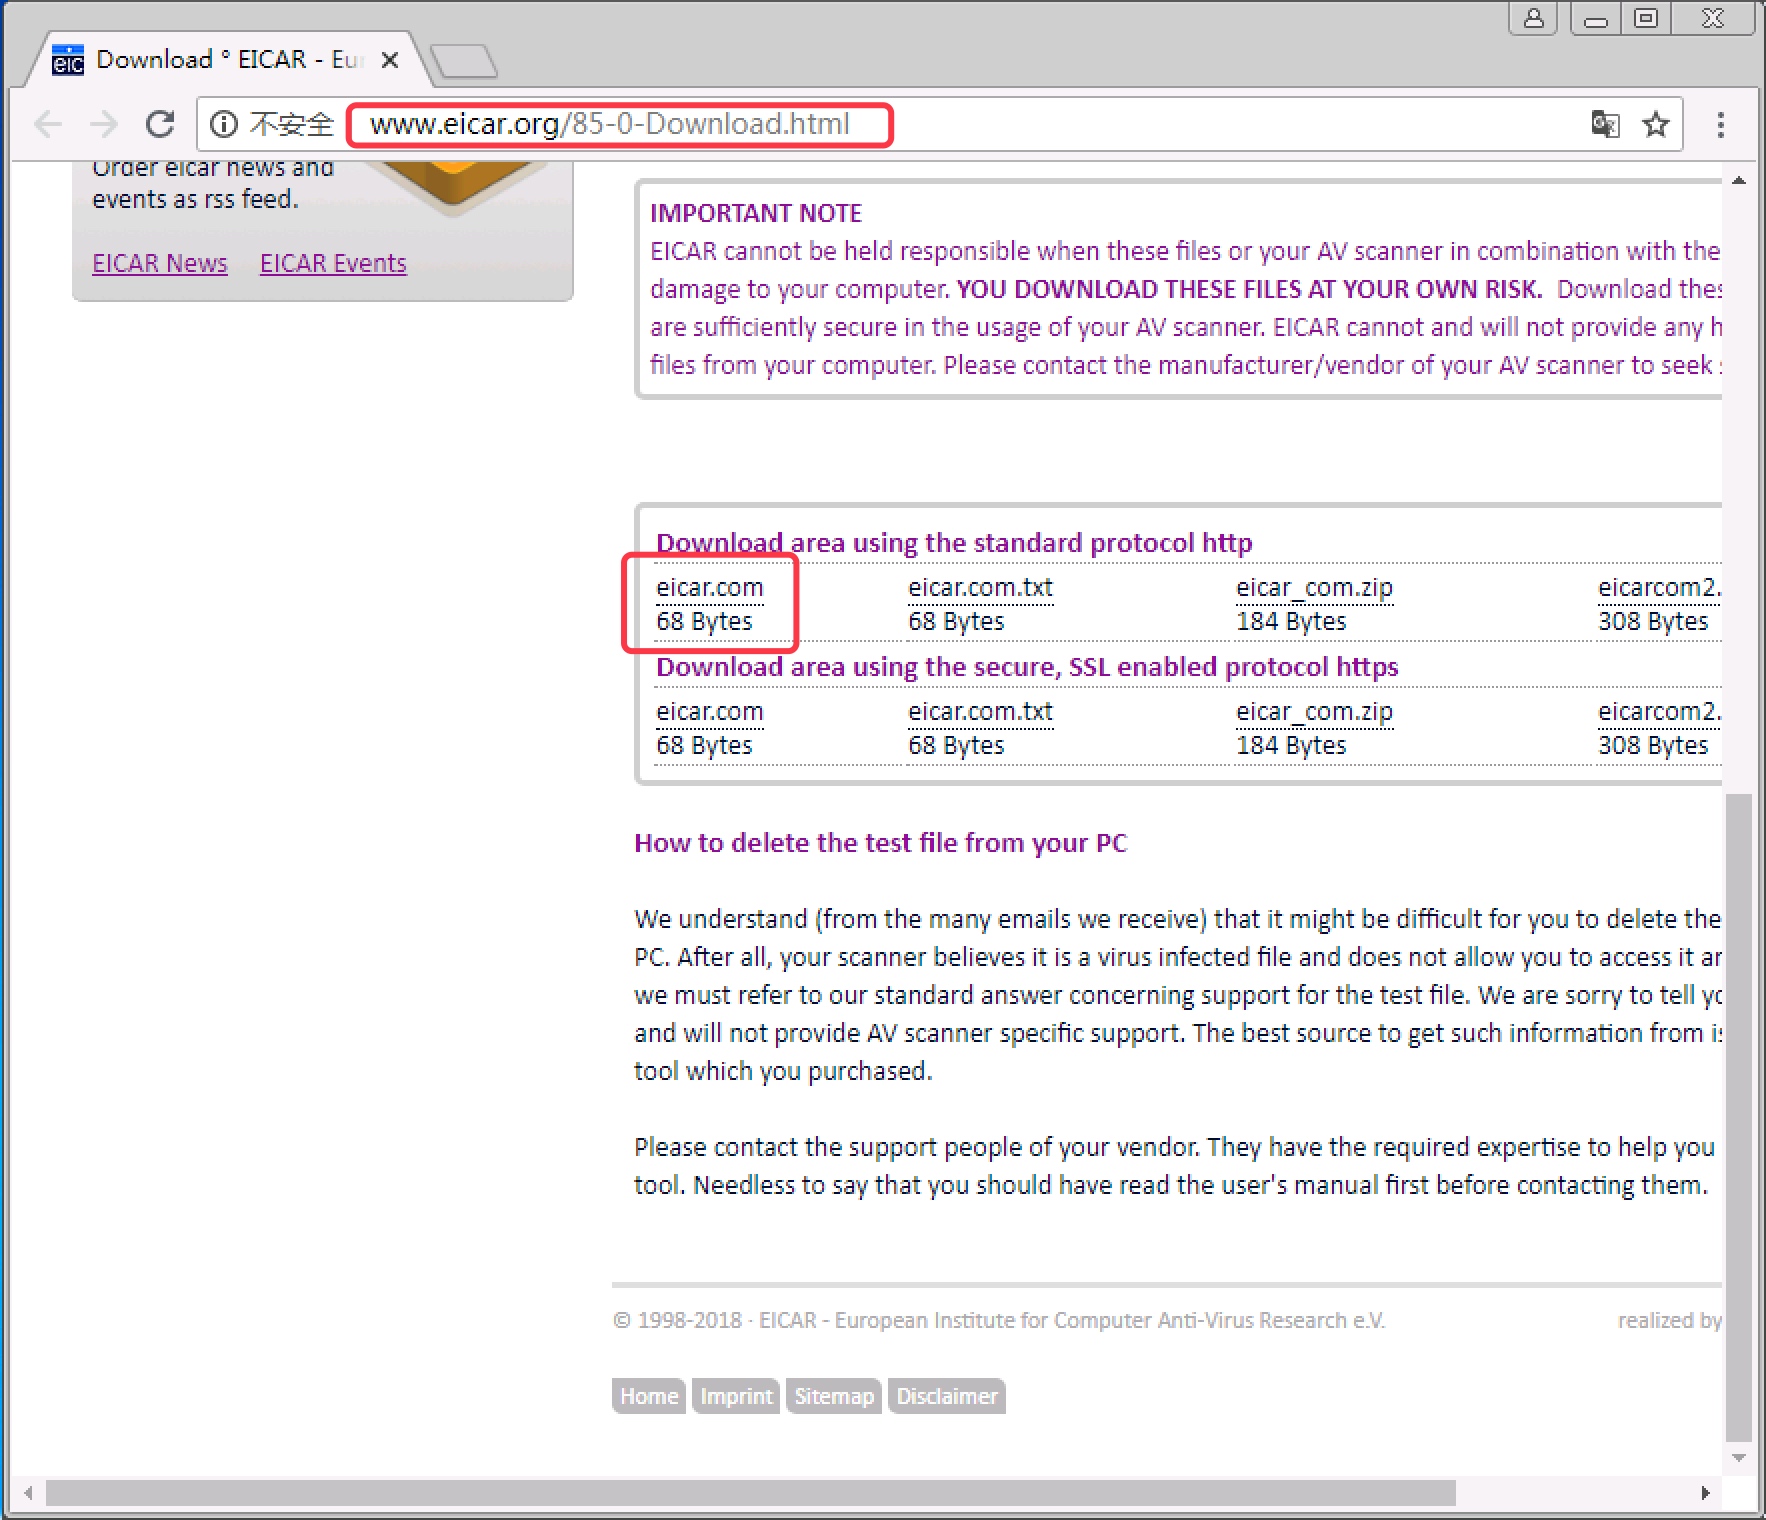Click the vertical scrollbar down arrow
1766x1520 pixels.
1739,1457
